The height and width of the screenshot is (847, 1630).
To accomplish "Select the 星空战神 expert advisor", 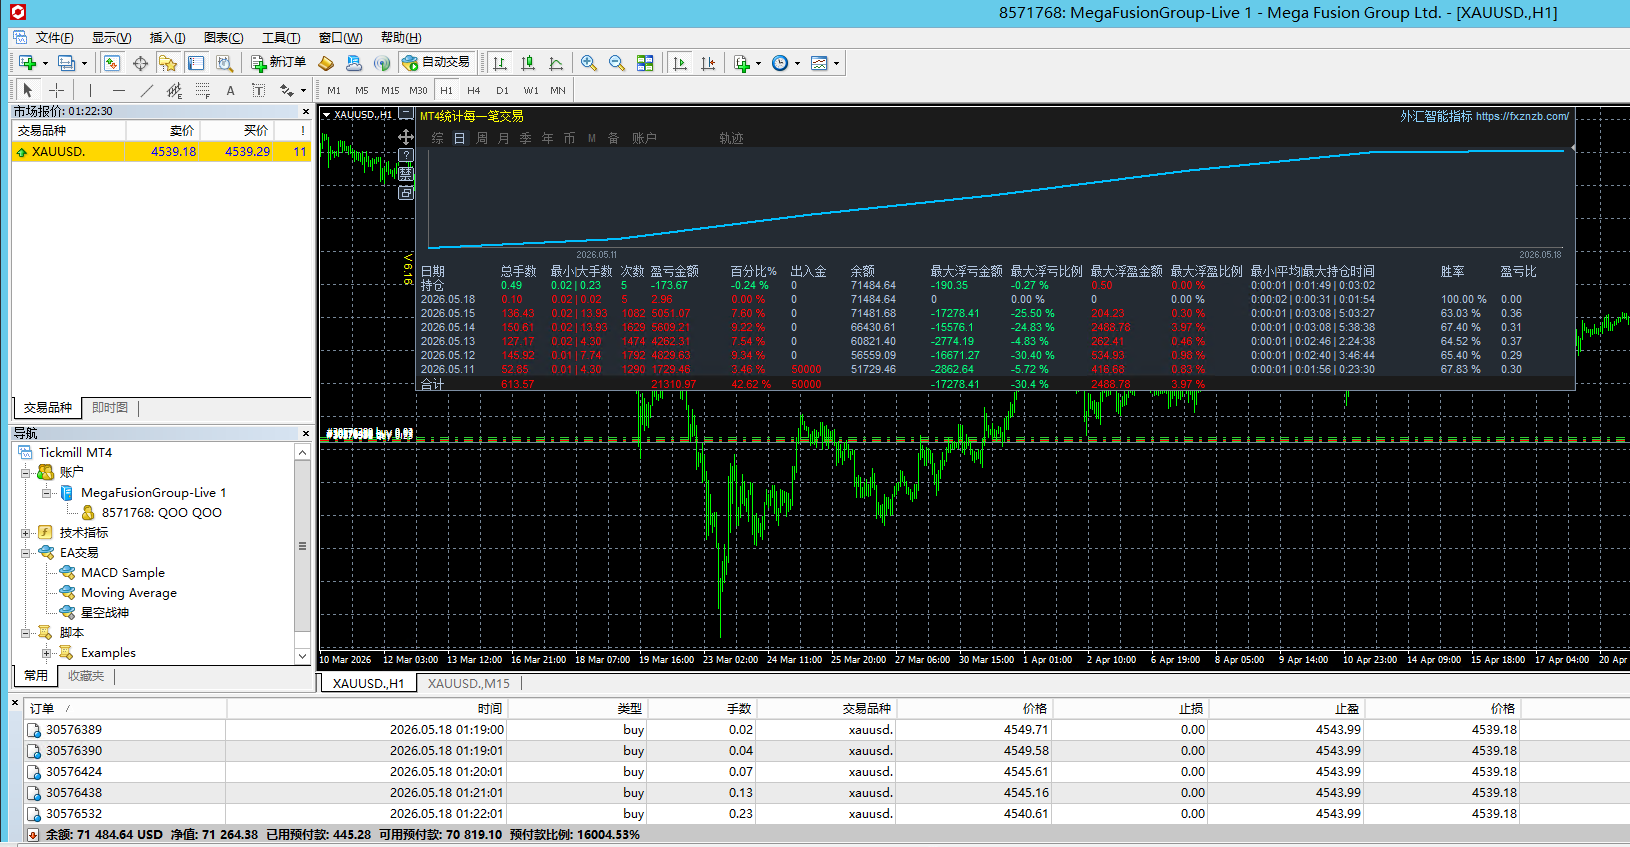I will coord(104,613).
